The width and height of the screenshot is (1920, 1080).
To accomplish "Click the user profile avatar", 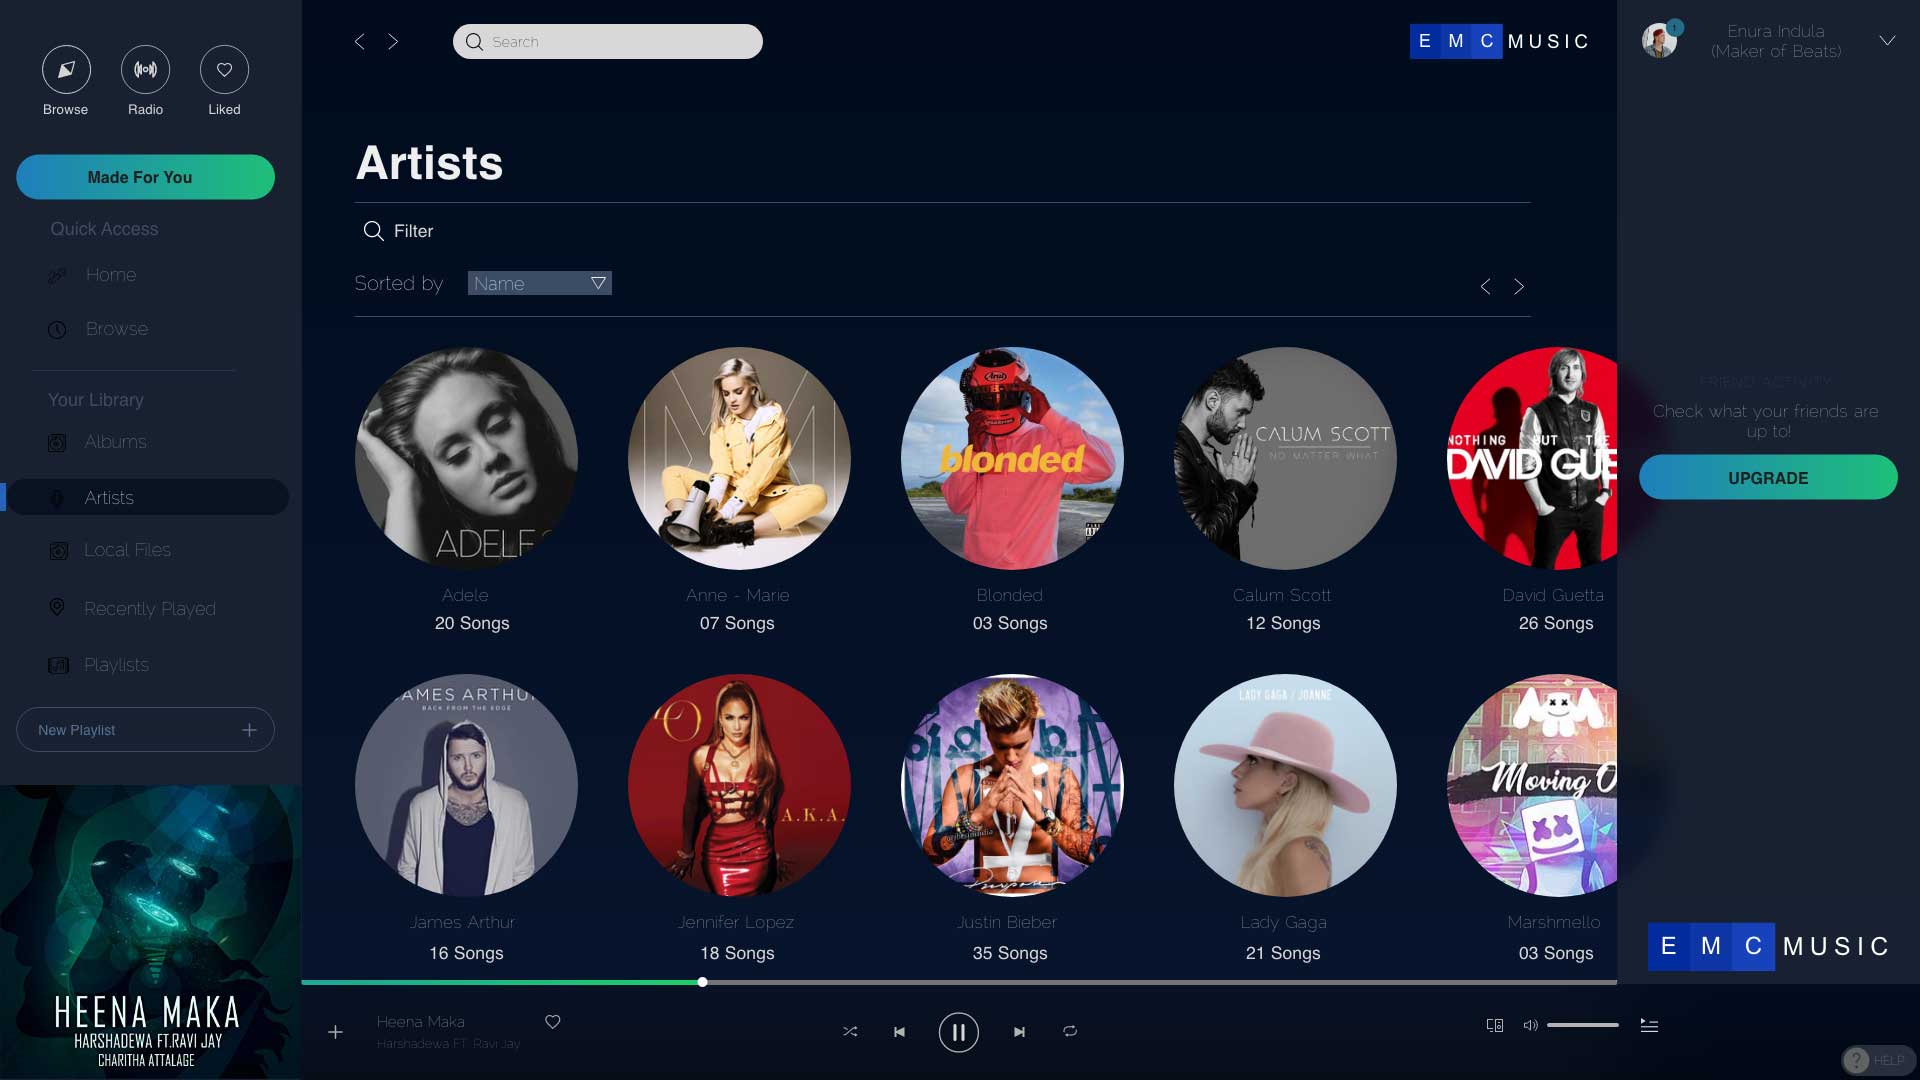I will coord(1660,41).
